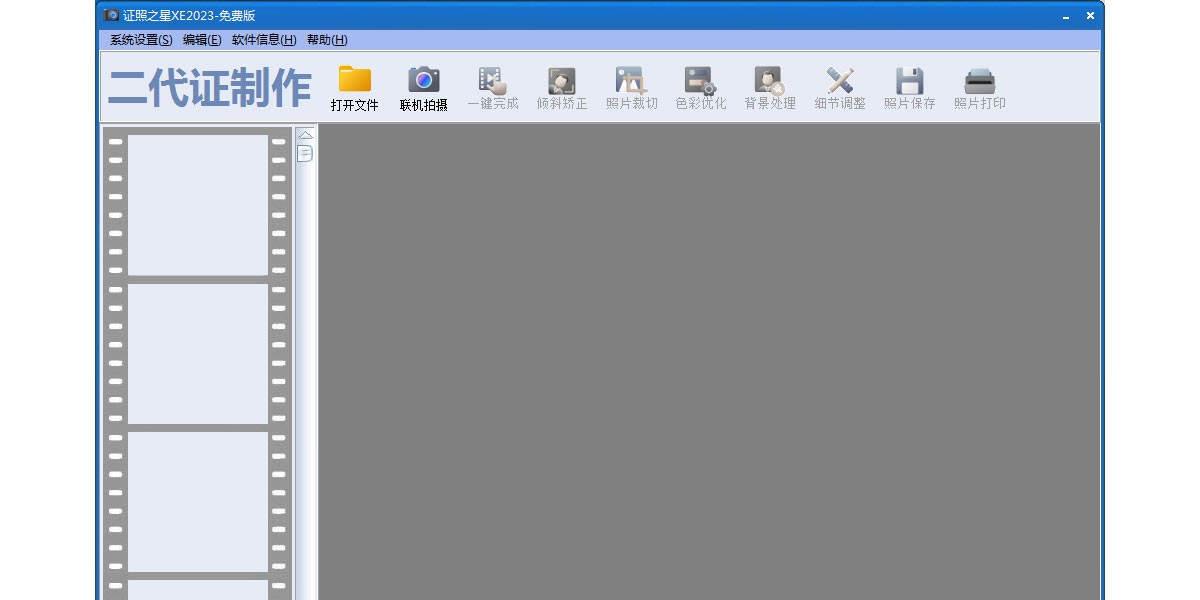
Task: Start 联机拍摄 camera capture
Action: tap(423, 80)
